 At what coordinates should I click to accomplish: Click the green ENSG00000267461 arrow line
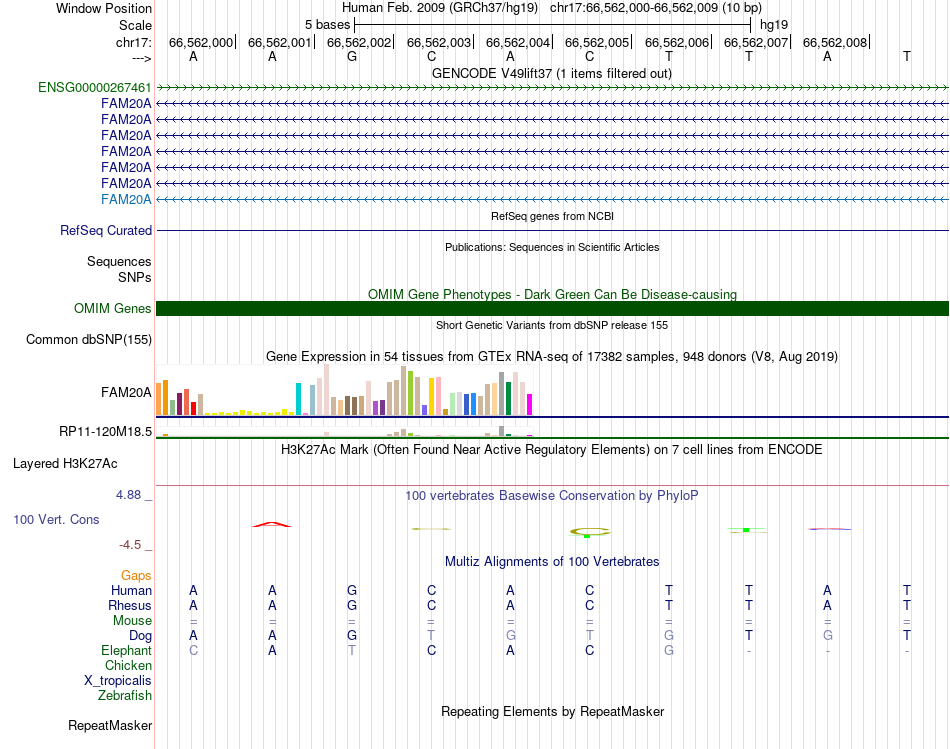tap(552, 88)
